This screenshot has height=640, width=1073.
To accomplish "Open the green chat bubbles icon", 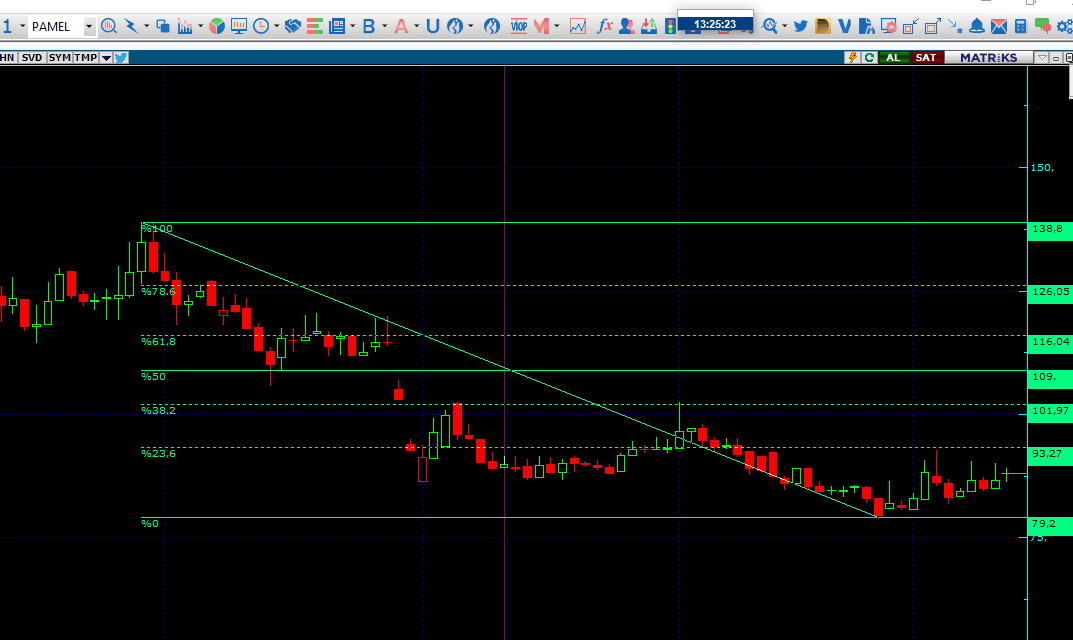I will click(x=1042, y=26).
